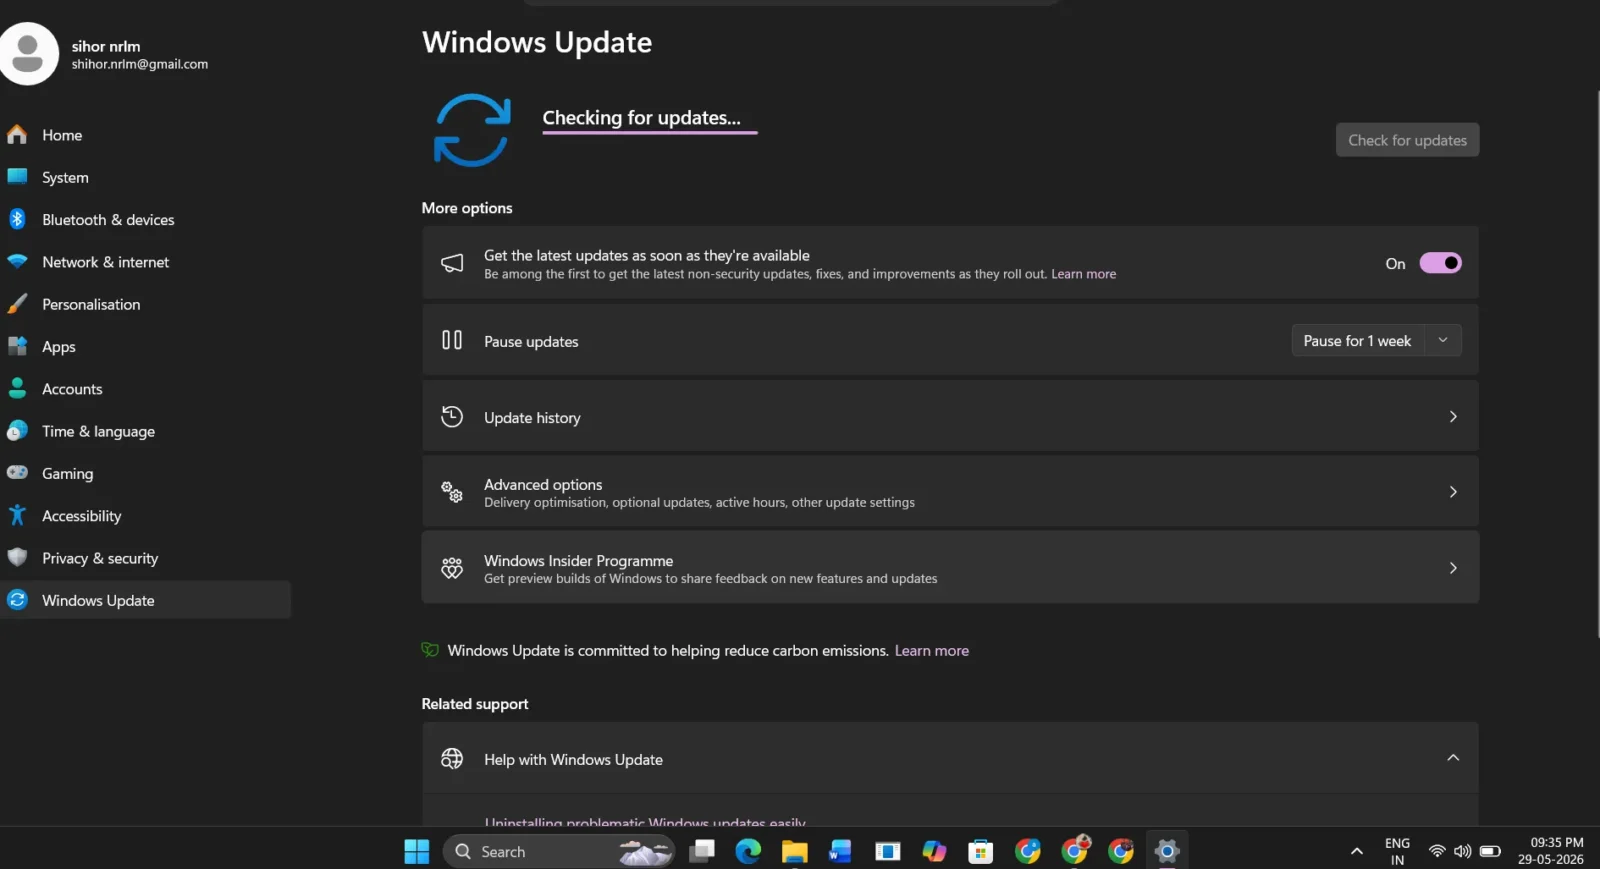Click the More options section label

click(467, 208)
